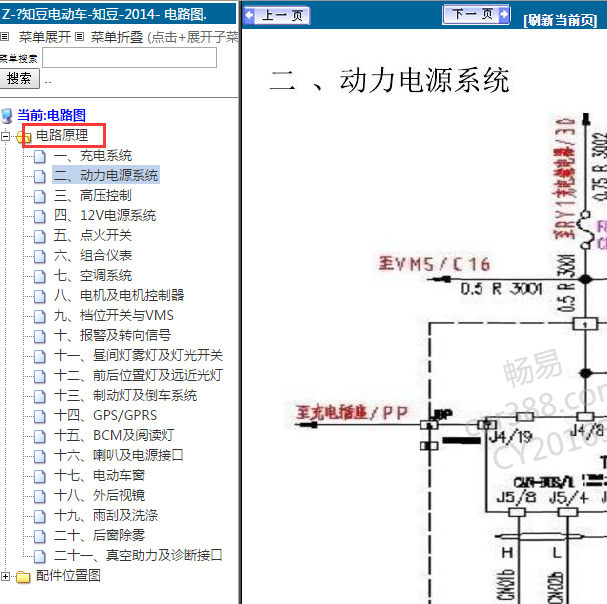
Task: Go to the previous page (上一页)
Action: tap(277, 15)
